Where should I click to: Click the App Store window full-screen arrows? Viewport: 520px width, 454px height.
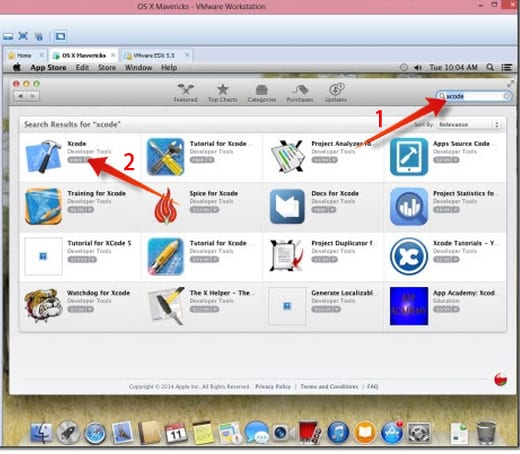click(510, 84)
